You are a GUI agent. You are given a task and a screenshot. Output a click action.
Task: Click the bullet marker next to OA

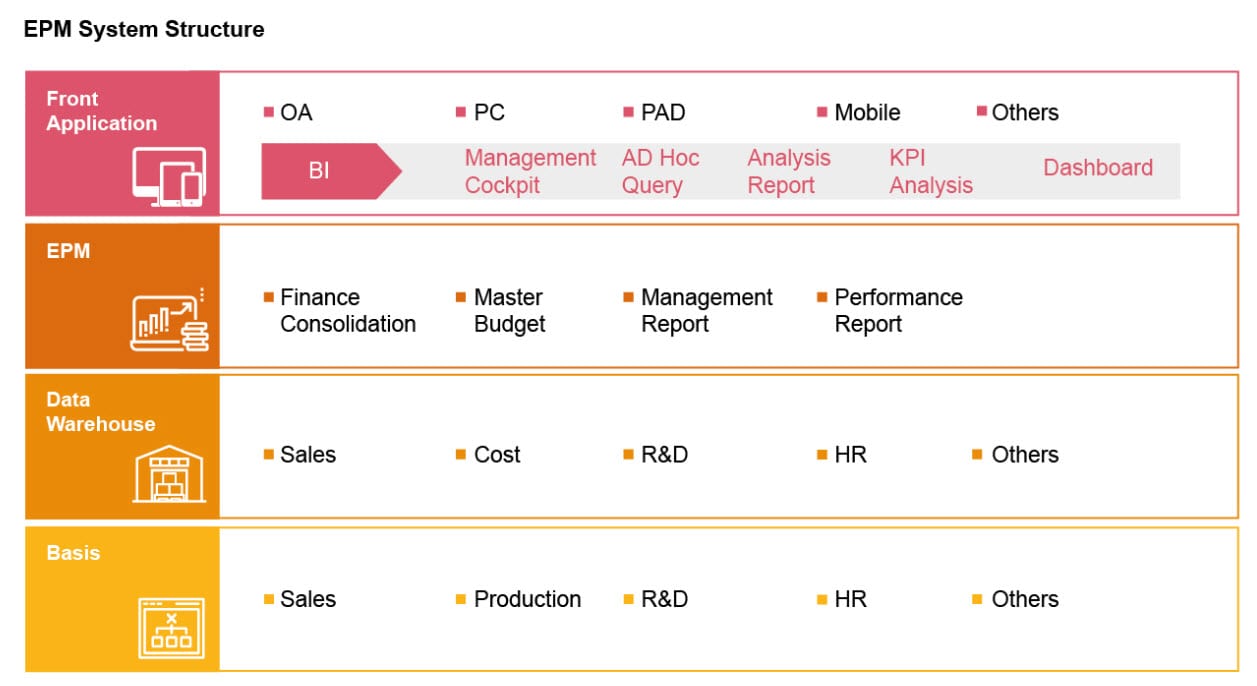pyautogui.click(x=268, y=113)
